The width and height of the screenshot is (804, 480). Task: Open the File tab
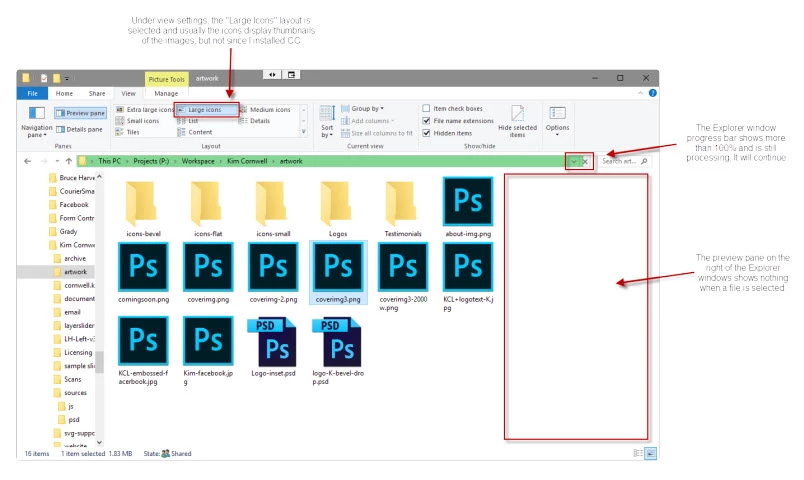32,93
